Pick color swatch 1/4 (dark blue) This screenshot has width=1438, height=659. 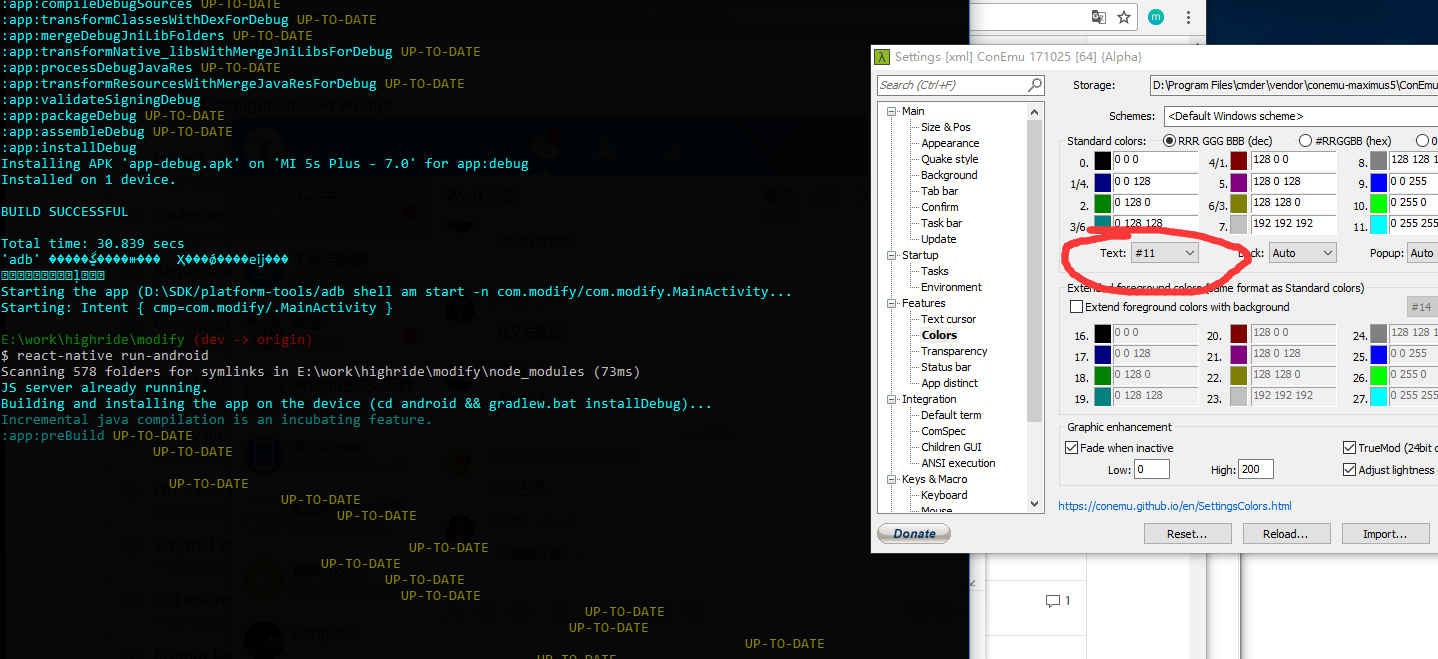pos(1103,183)
